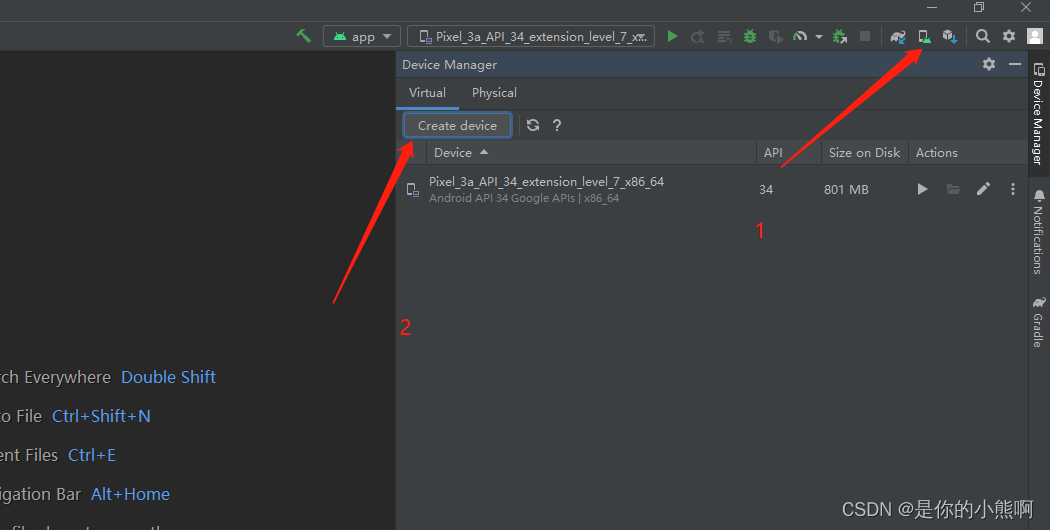
Task: Click the Make Project hammer icon
Action: (x=303, y=36)
